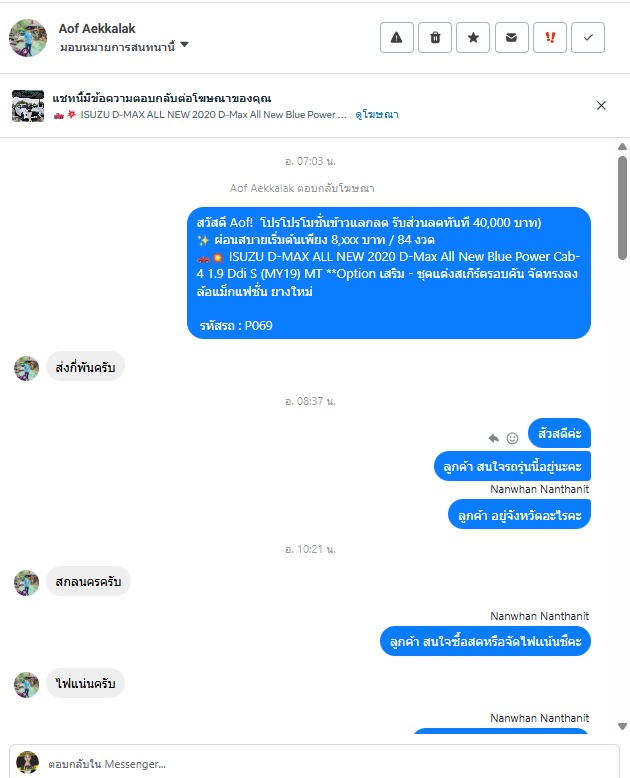Mark conversation as spam with warning icon
This screenshot has width=630, height=778.
click(396, 37)
